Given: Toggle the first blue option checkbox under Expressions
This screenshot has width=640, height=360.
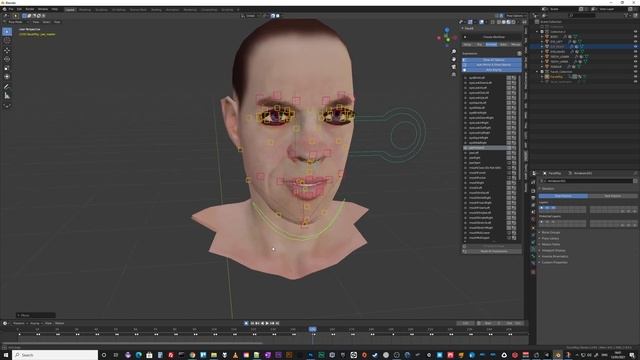Looking at the screenshot, I should 491,60.
